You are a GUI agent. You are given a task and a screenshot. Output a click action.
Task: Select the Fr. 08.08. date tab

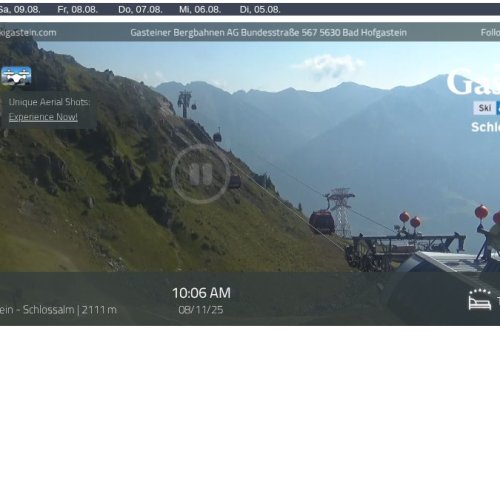tap(78, 10)
